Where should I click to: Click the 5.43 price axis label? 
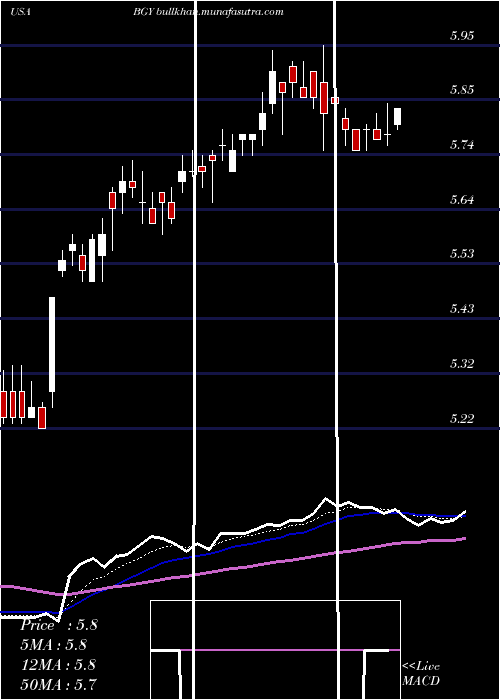pos(462,309)
